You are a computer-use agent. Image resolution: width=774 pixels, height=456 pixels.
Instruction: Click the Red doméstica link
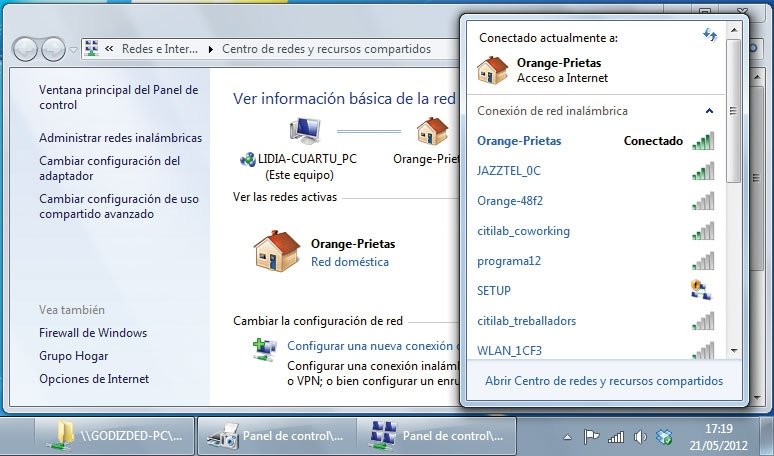pyautogui.click(x=349, y=262)
